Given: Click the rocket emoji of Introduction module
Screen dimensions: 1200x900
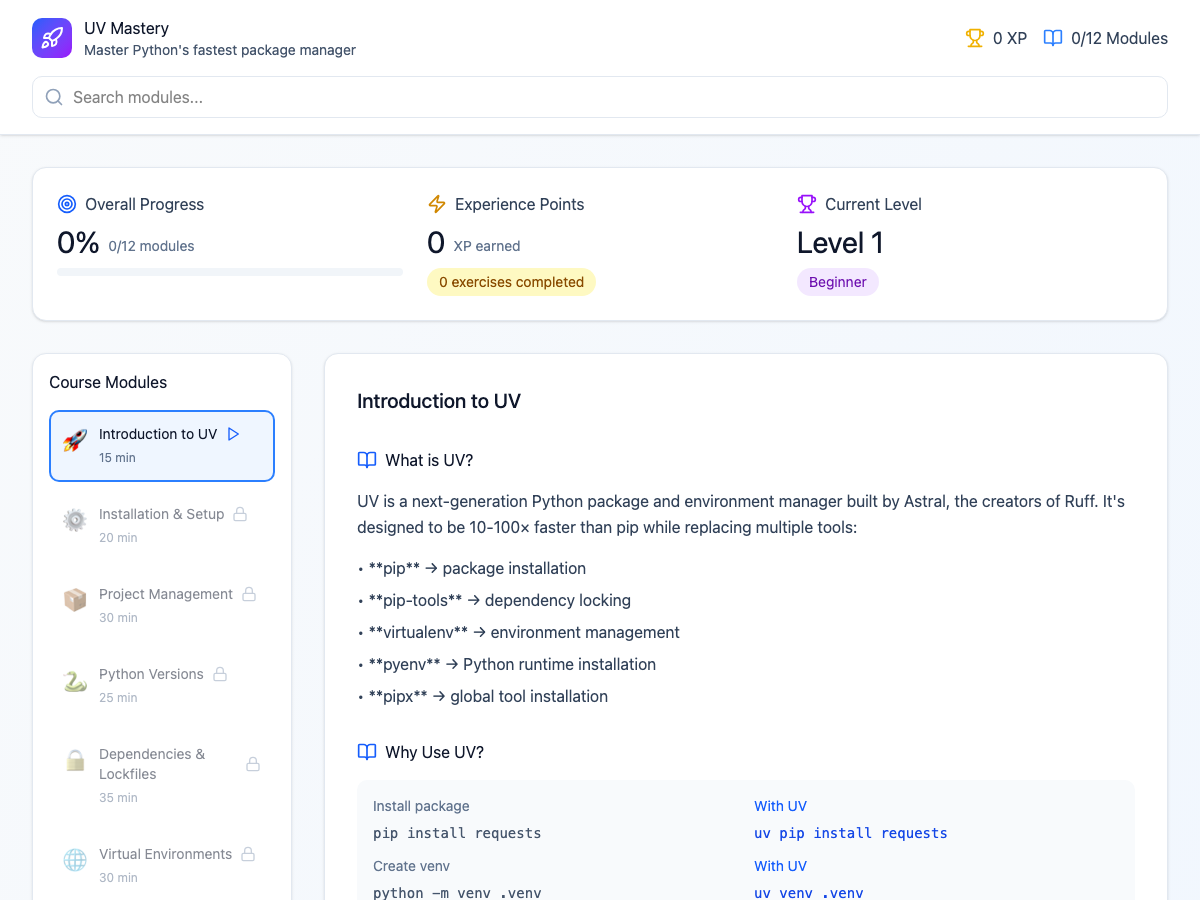Looking at the screenshot, I should [x=75, y=441].
